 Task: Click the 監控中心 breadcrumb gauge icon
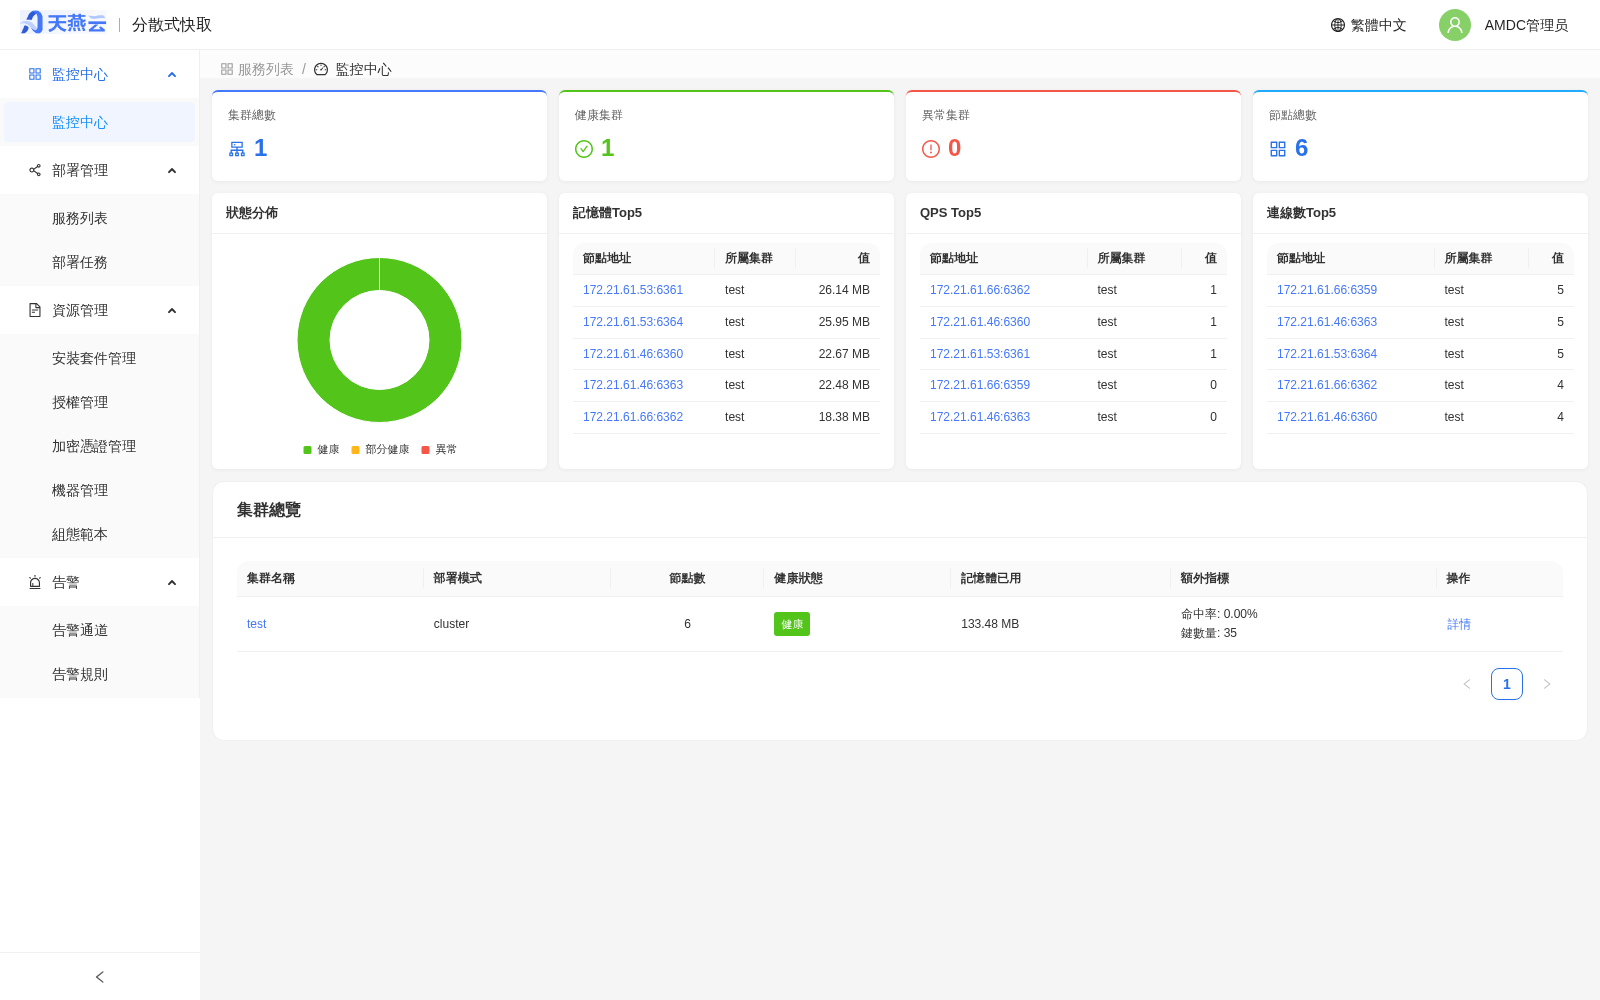pyautogui.click(x=321, y=69)
